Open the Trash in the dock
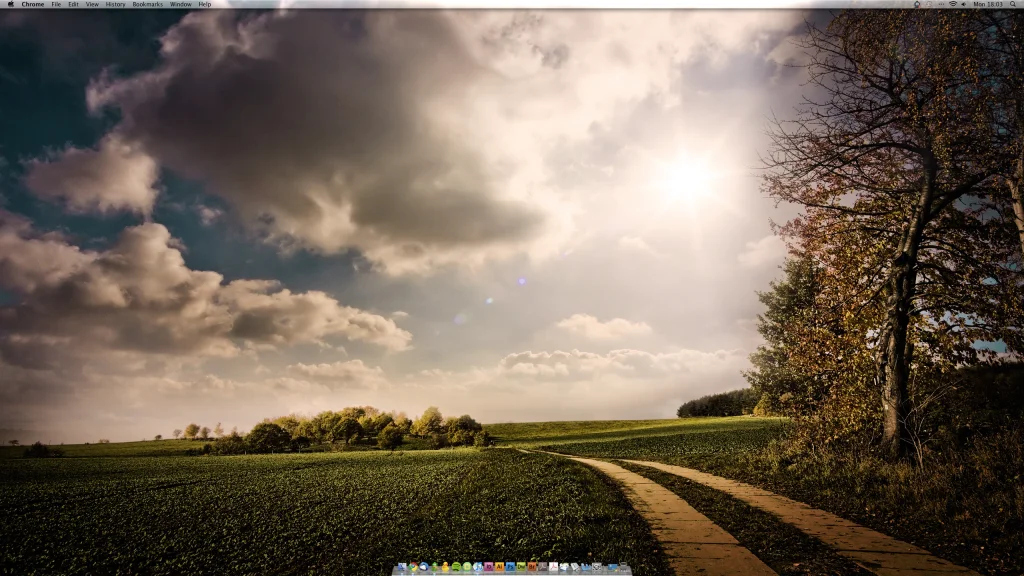 624,566
